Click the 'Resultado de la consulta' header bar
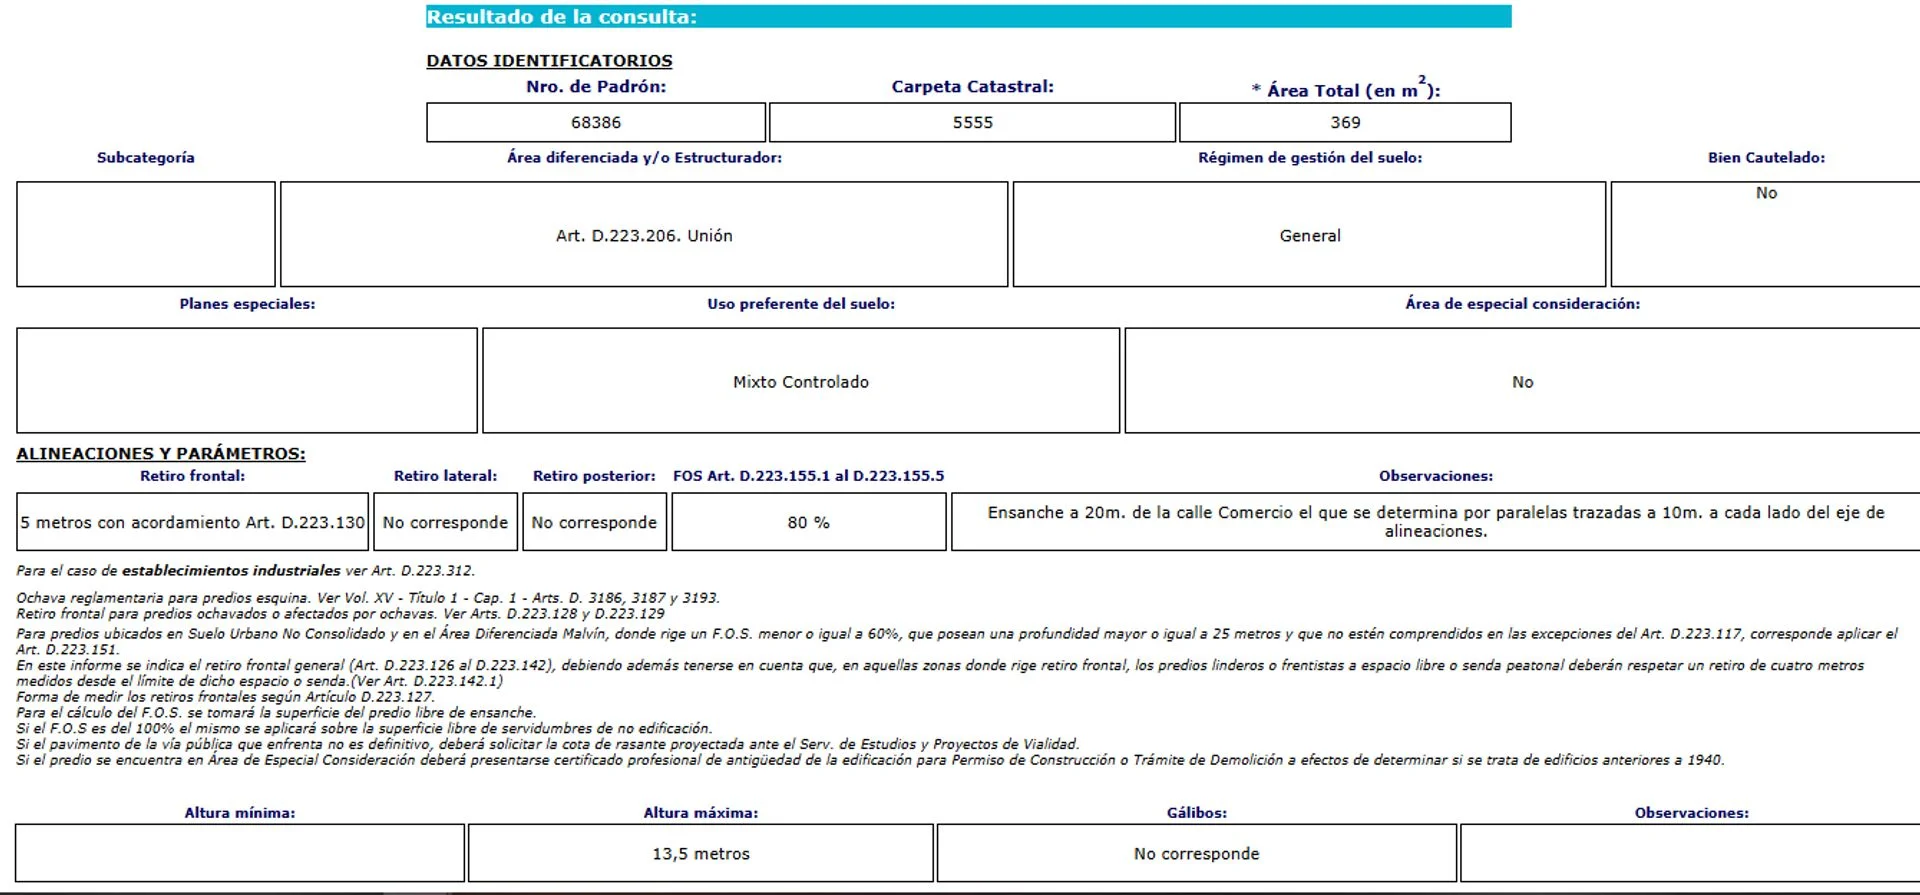The image size is (1920, 895). pos(968,17)
